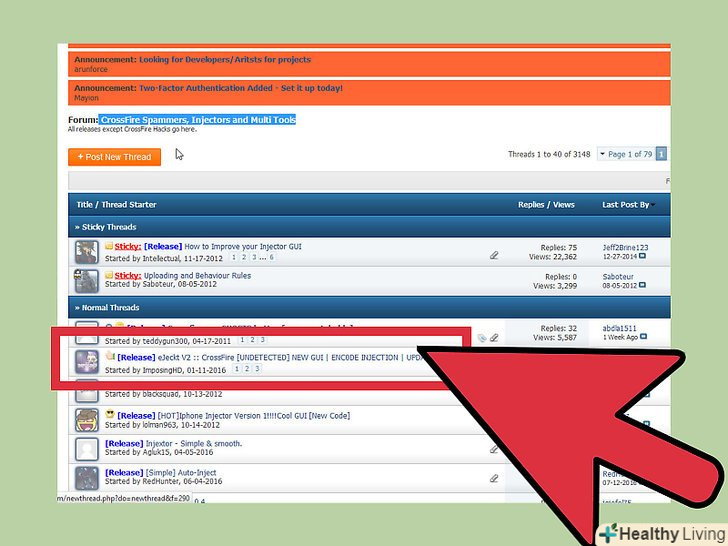728x546 pixels.
Task: Open CrossFire Spammers, Injectors and Multi Tools forum
Action: point(198,120)
